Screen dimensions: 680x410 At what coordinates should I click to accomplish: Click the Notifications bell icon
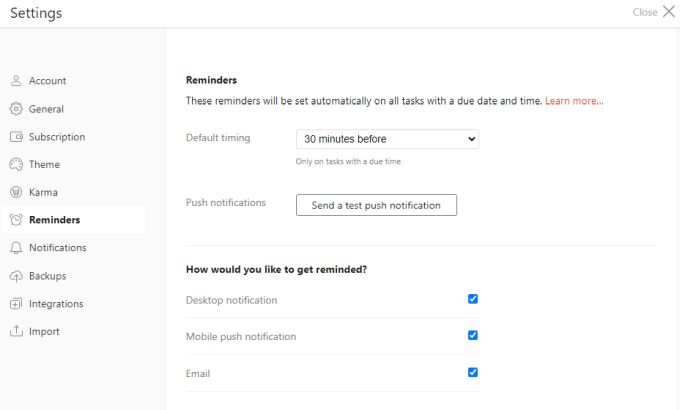click(x=16, y=248)
